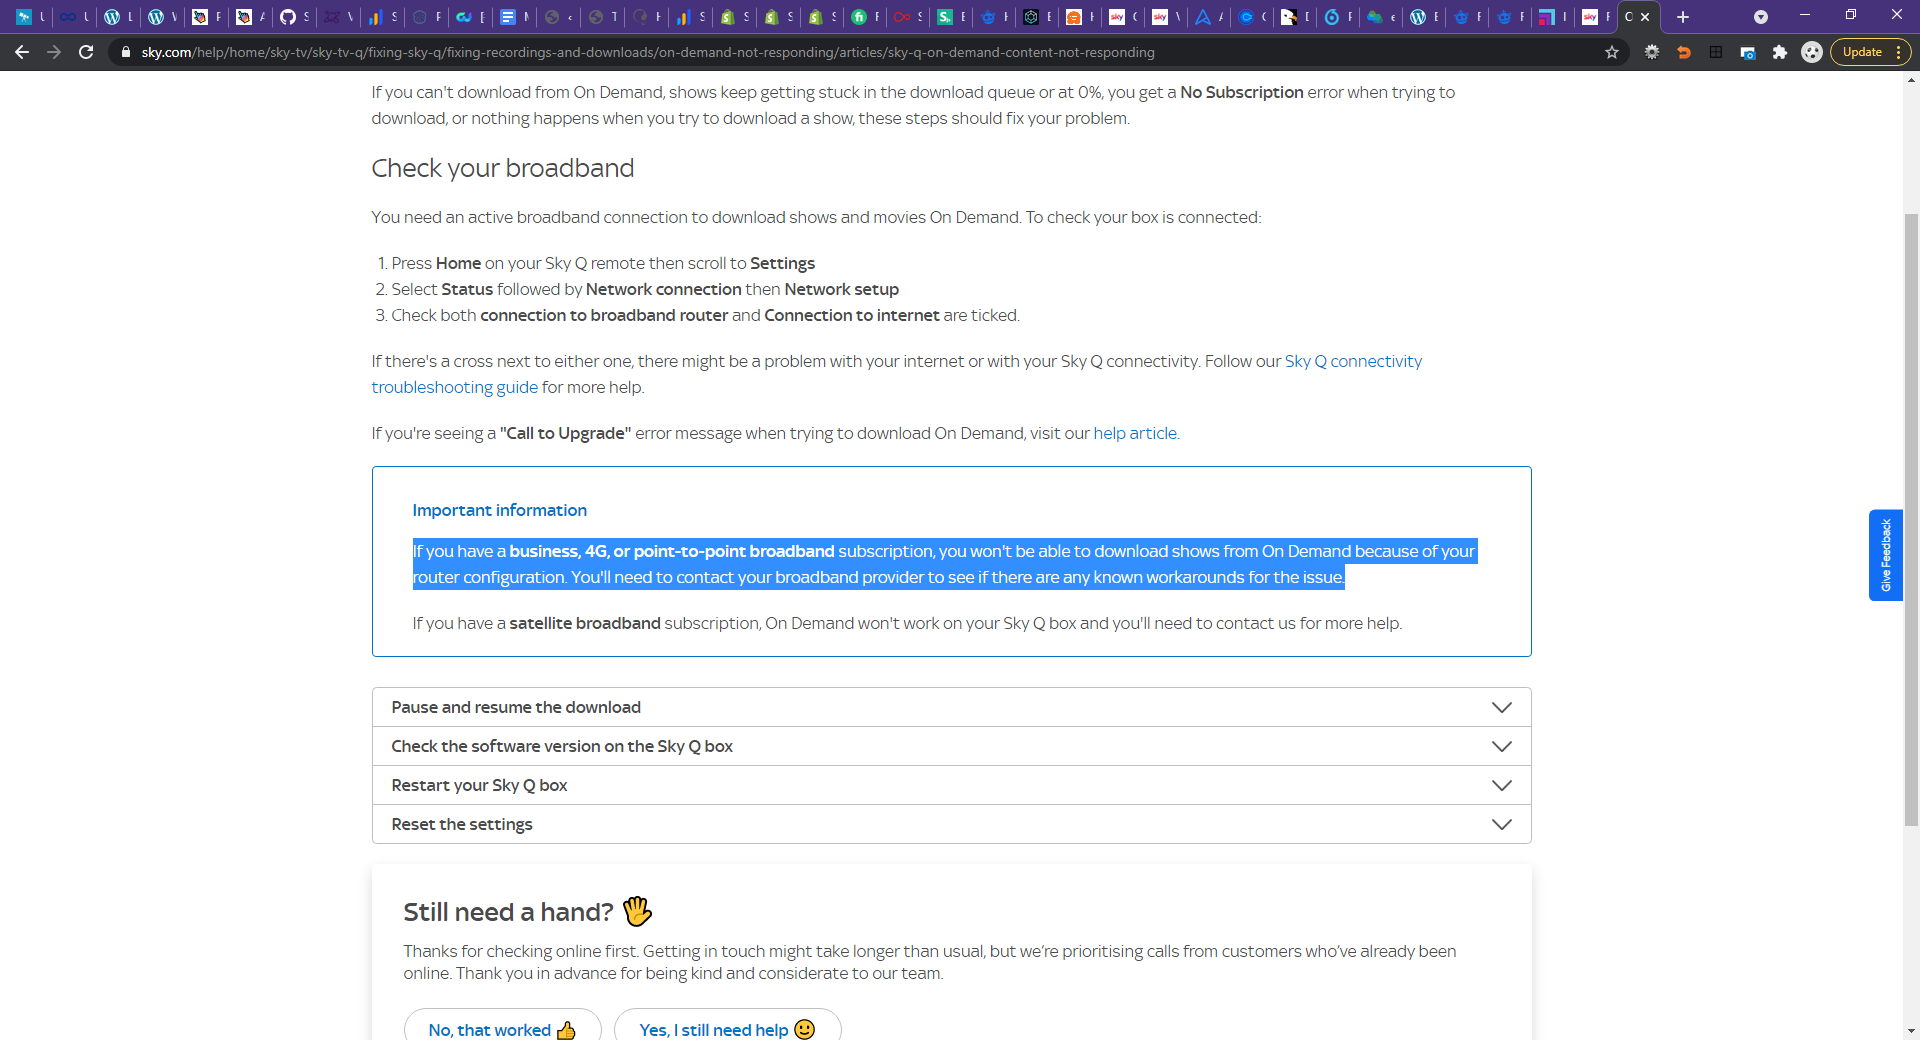Open the soccer ball profile avatar
This screenshot has width=1920, height=1040.
pyautogui.click(x=1812, y=52)
